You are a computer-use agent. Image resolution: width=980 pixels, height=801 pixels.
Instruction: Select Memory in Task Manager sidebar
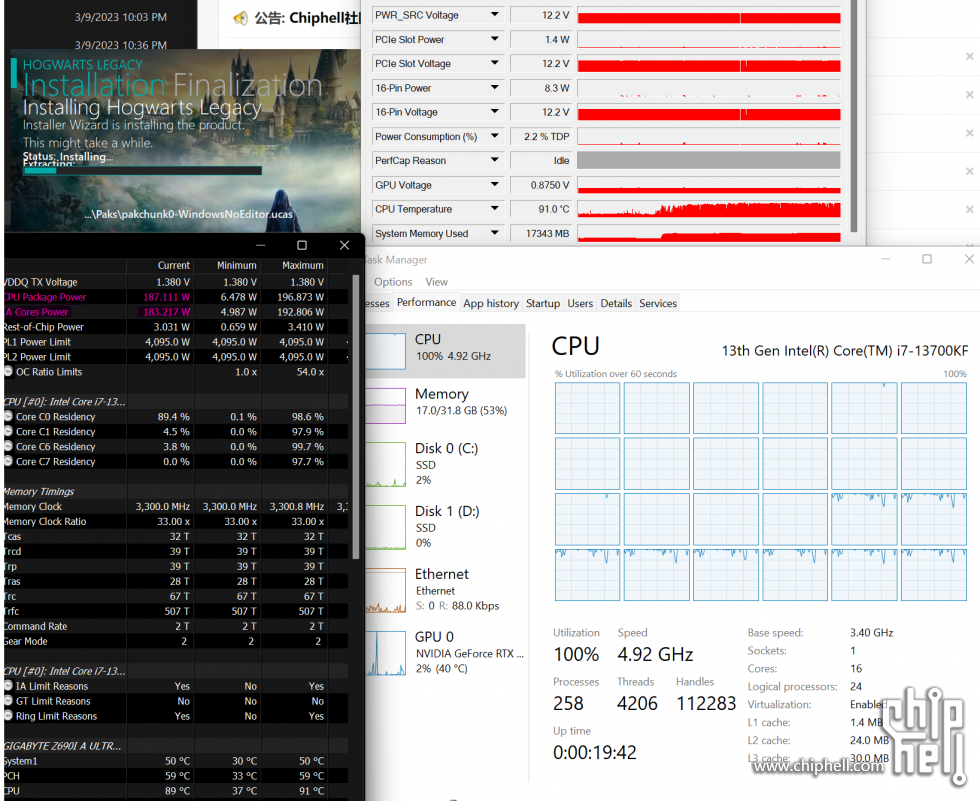(x=445, y=404)
